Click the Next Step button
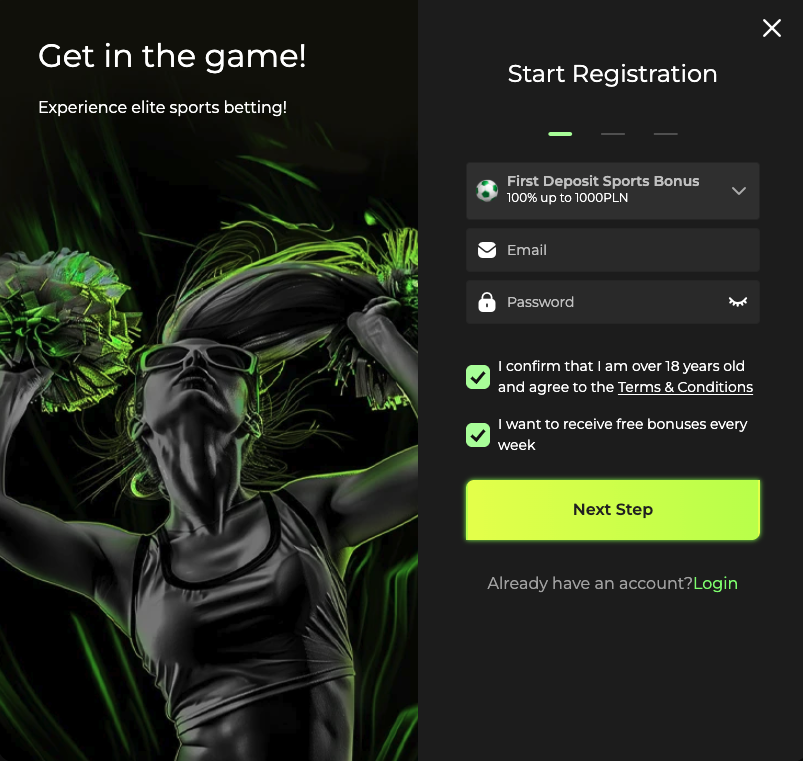803x761 pixels. tap(612, 510)
